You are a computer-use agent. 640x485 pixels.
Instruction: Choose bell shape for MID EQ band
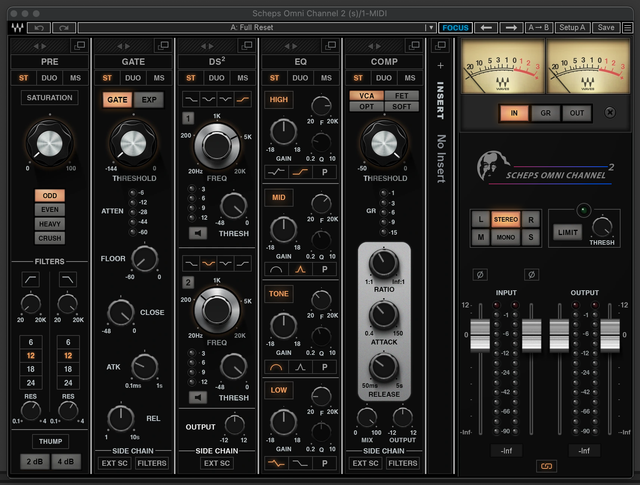(x=300, y=269)
